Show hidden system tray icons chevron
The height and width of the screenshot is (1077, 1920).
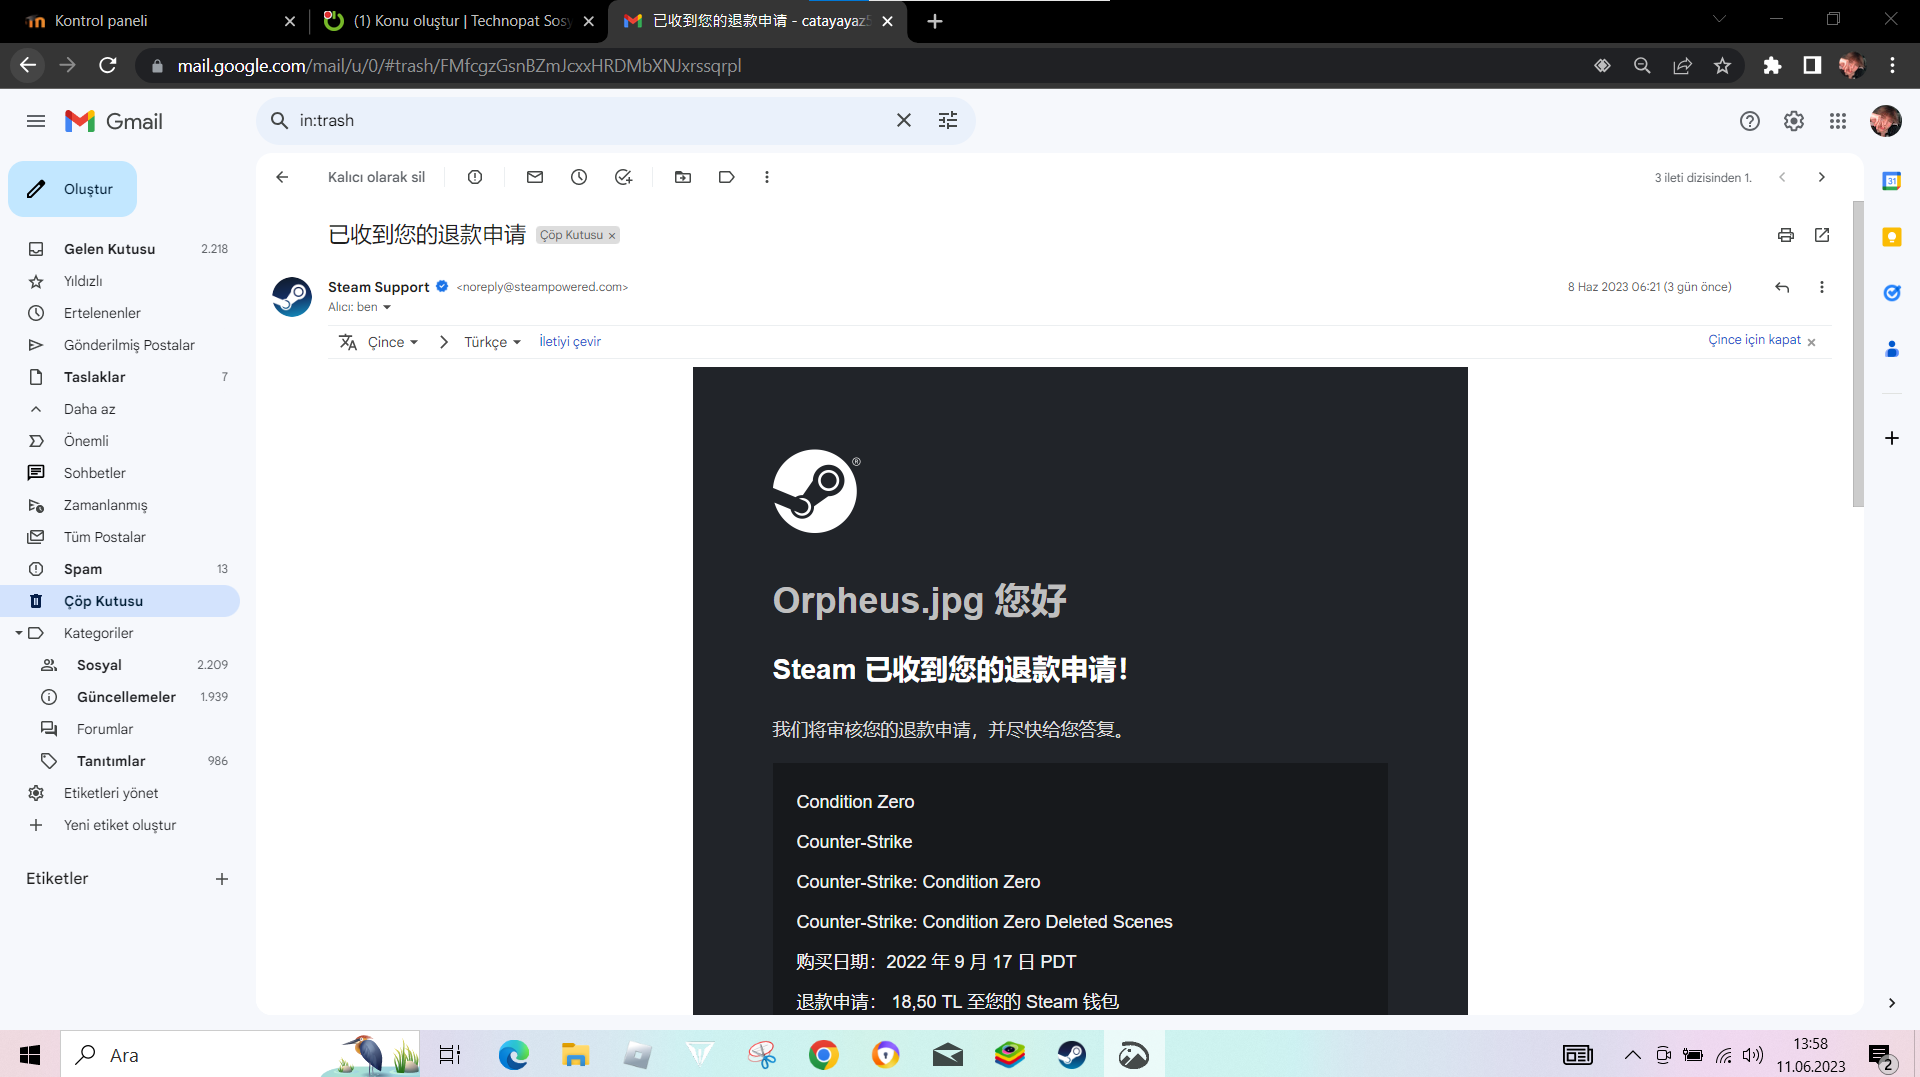(1632, 1055)
